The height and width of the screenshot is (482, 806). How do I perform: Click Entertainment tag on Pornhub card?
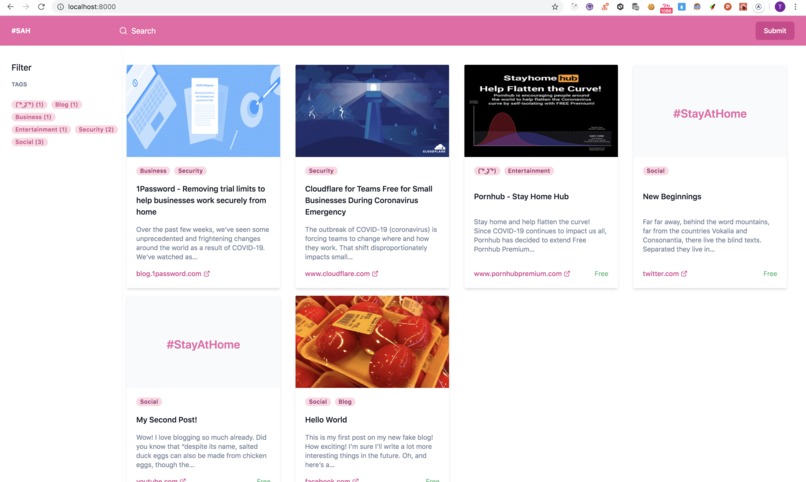pos(529,171)
